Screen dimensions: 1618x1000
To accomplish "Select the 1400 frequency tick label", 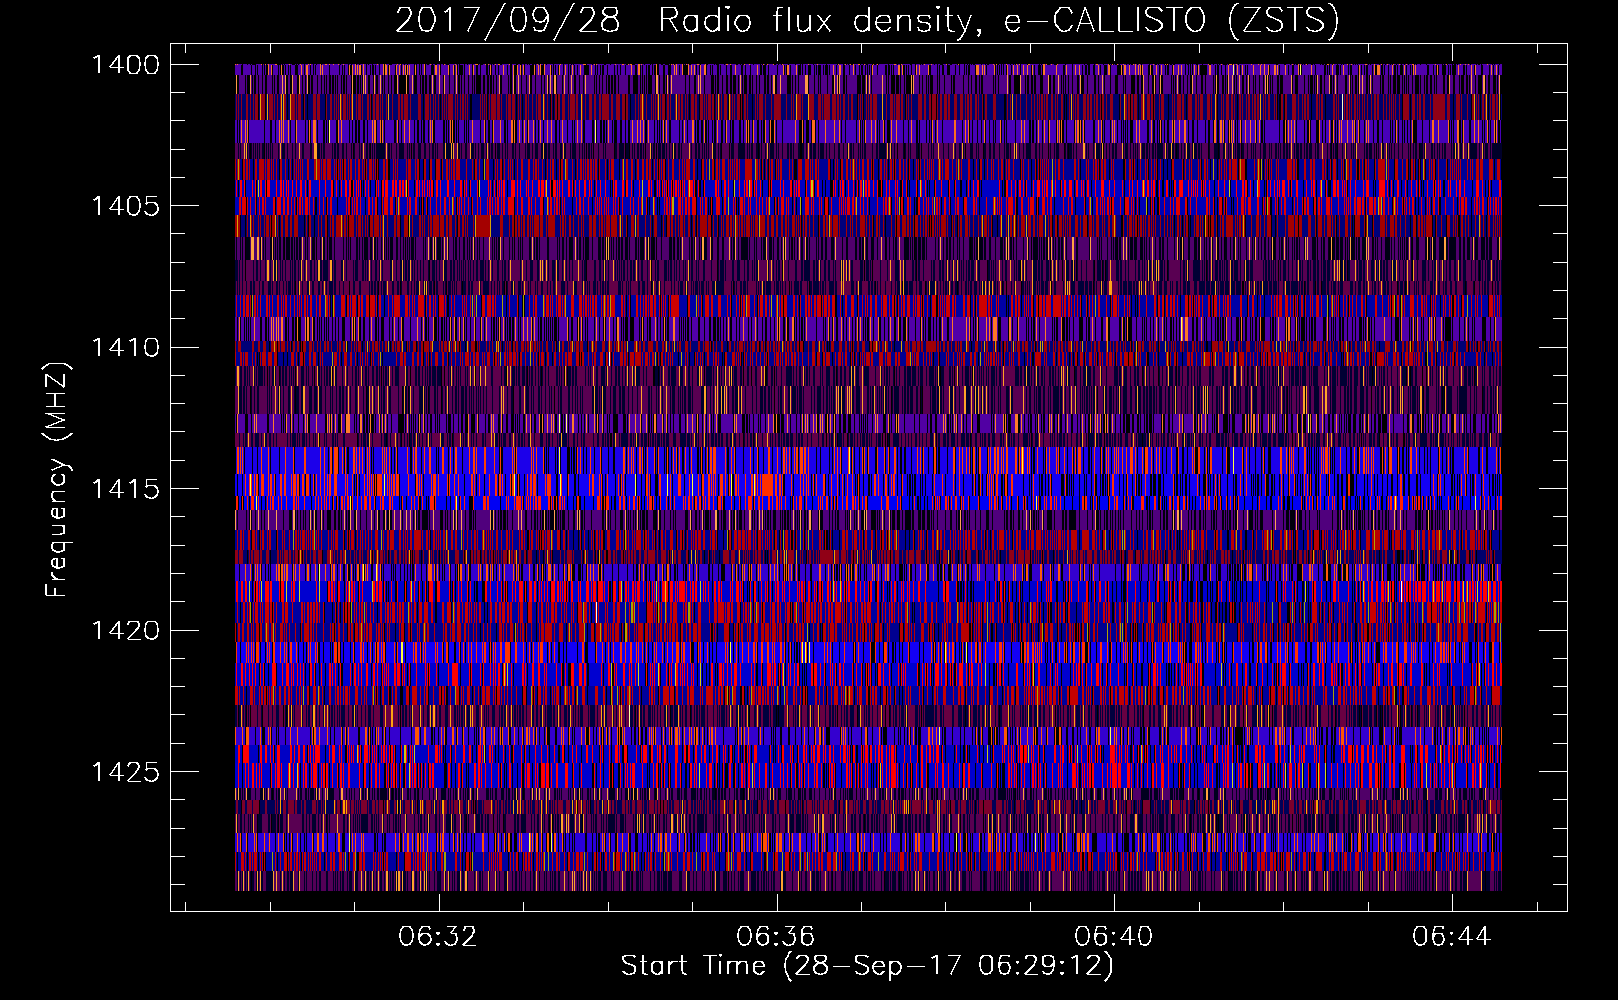I will point(125,65).
